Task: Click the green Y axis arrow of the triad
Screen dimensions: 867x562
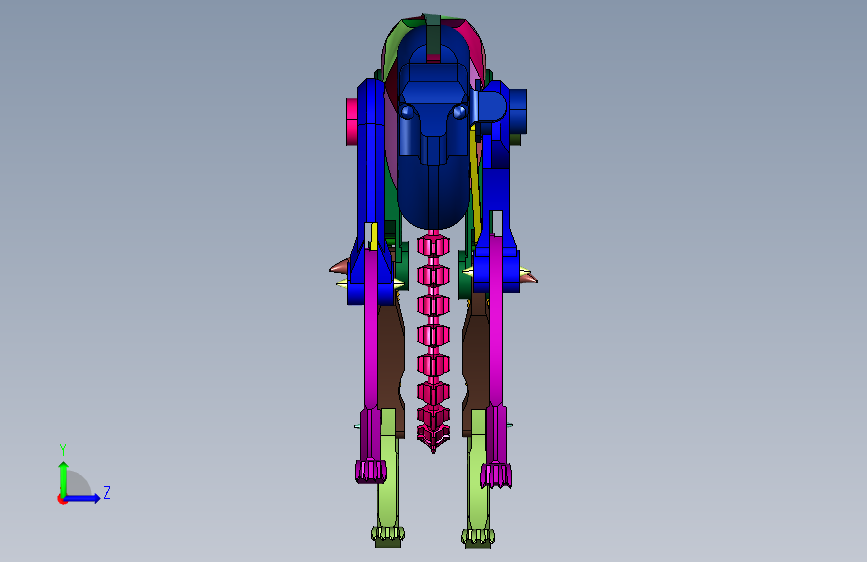Action: point(63,478)
